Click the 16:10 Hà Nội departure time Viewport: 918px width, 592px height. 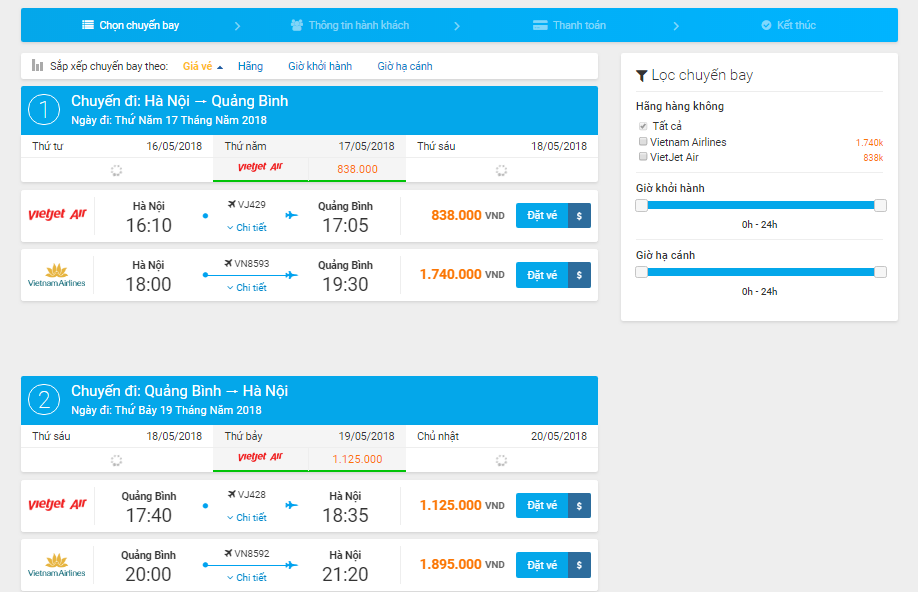149,225
